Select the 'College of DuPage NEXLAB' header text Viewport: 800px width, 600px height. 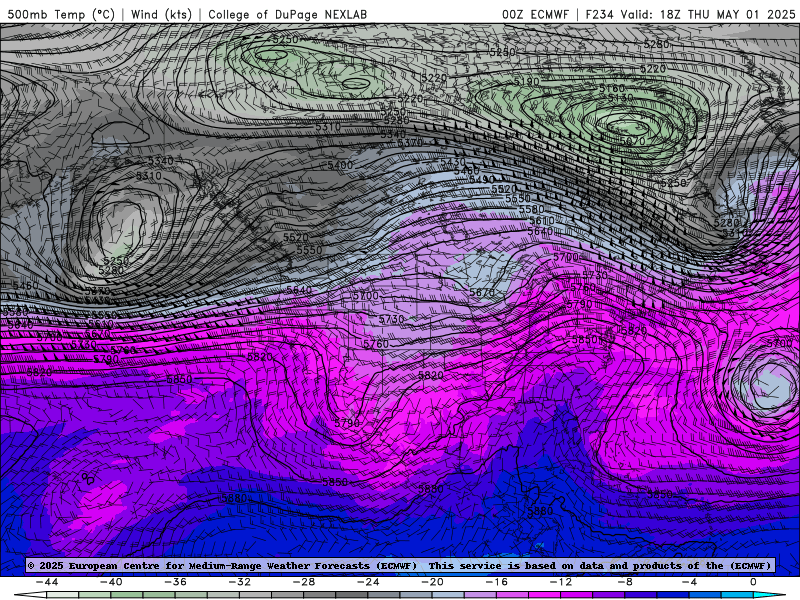tap(287, 14)
